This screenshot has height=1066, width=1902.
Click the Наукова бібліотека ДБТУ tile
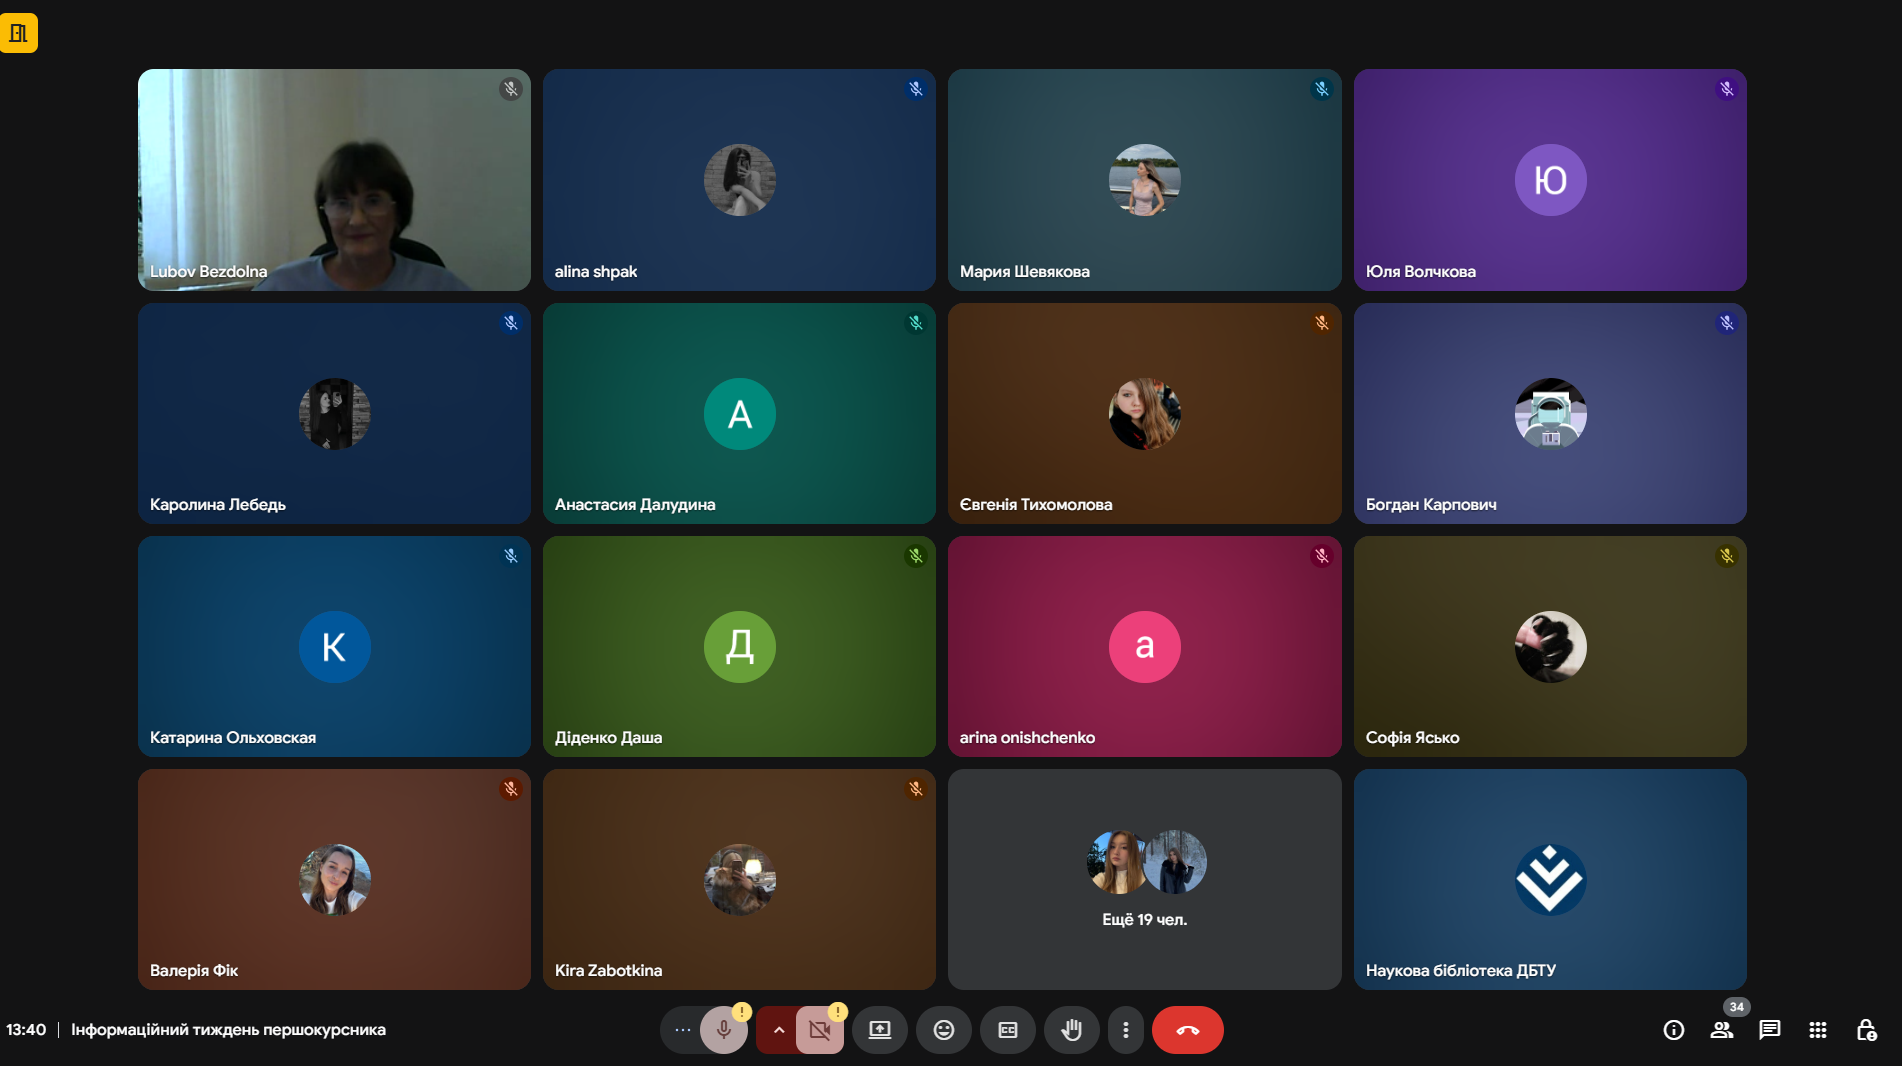1549,879
